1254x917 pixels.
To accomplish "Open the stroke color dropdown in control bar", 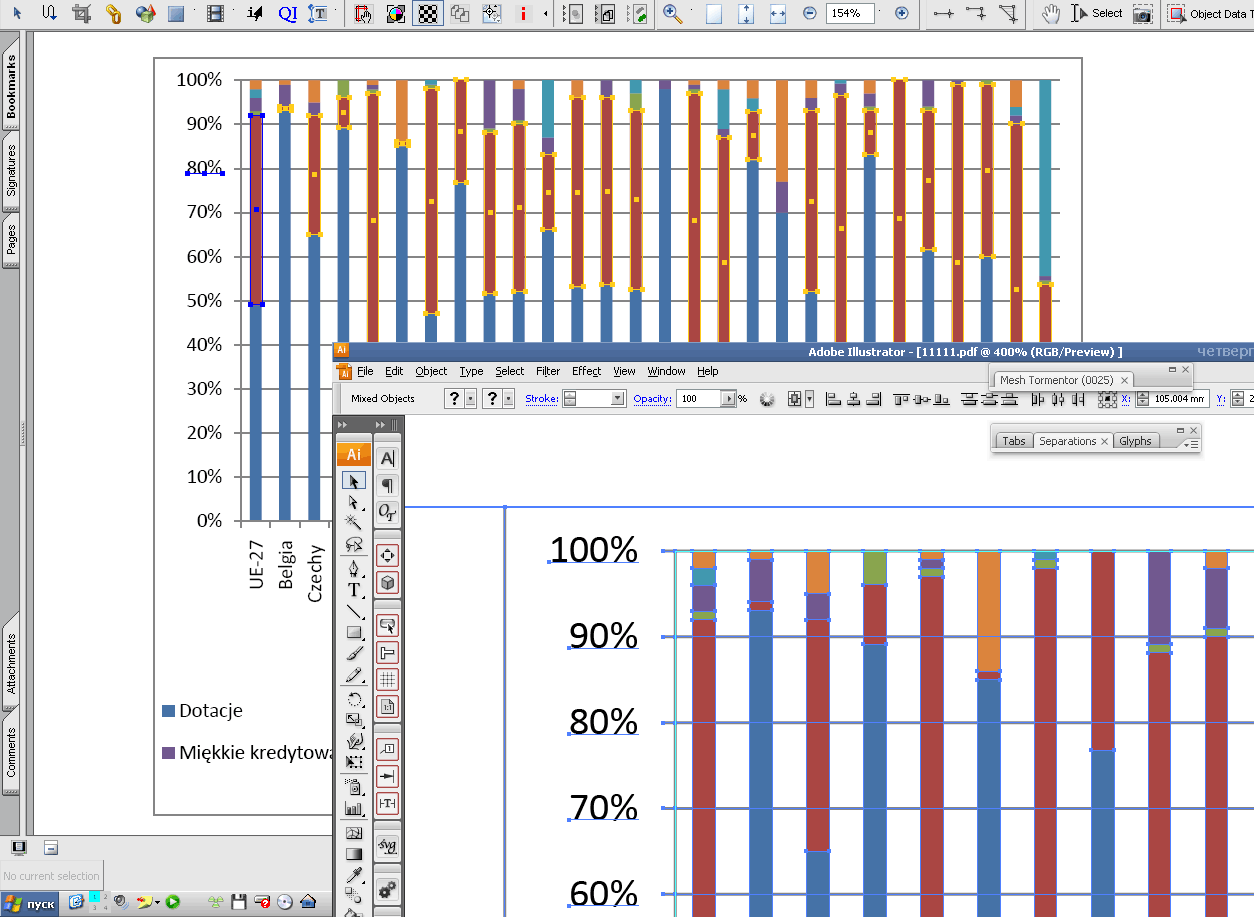I will pyautogui.click(x=508, y=398).
